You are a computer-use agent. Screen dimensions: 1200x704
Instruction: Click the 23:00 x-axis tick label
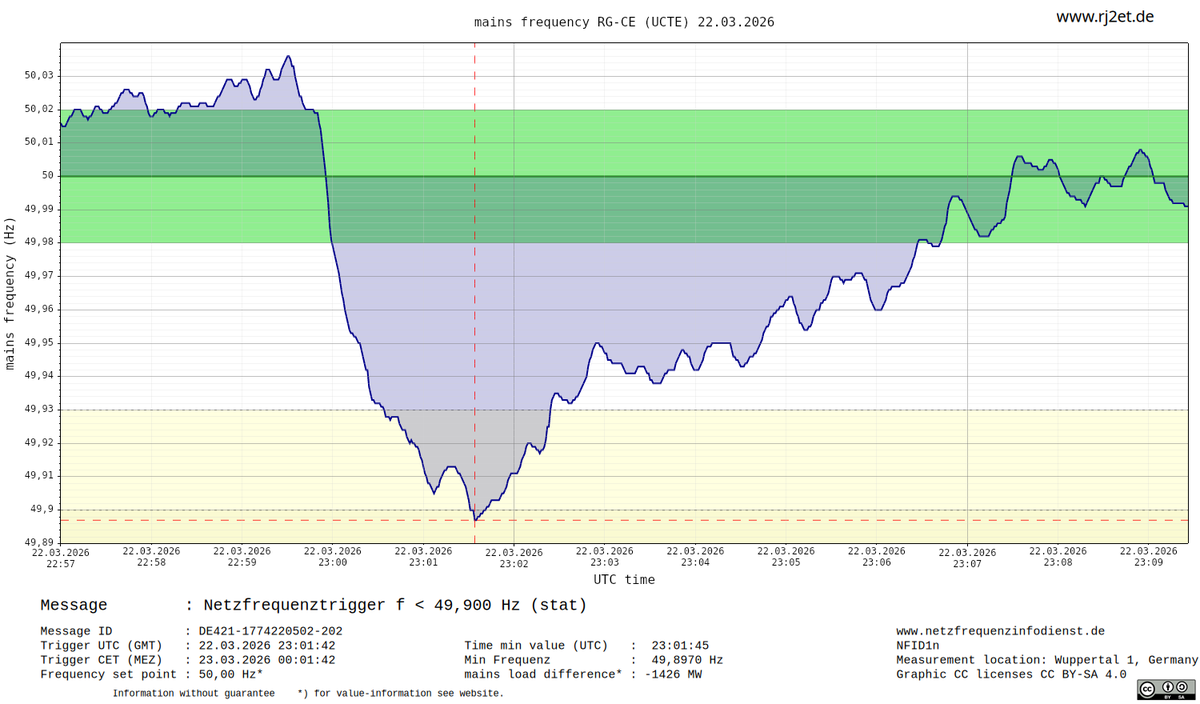click(332, 557)
